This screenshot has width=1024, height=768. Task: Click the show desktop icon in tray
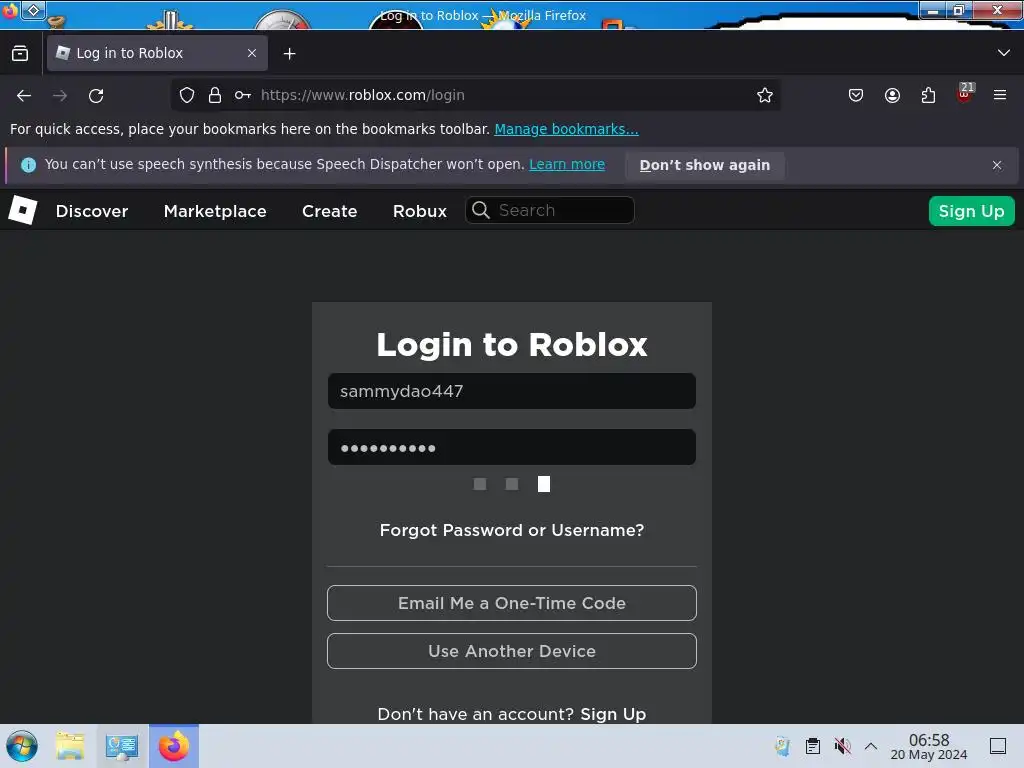[x=998, y=746]
